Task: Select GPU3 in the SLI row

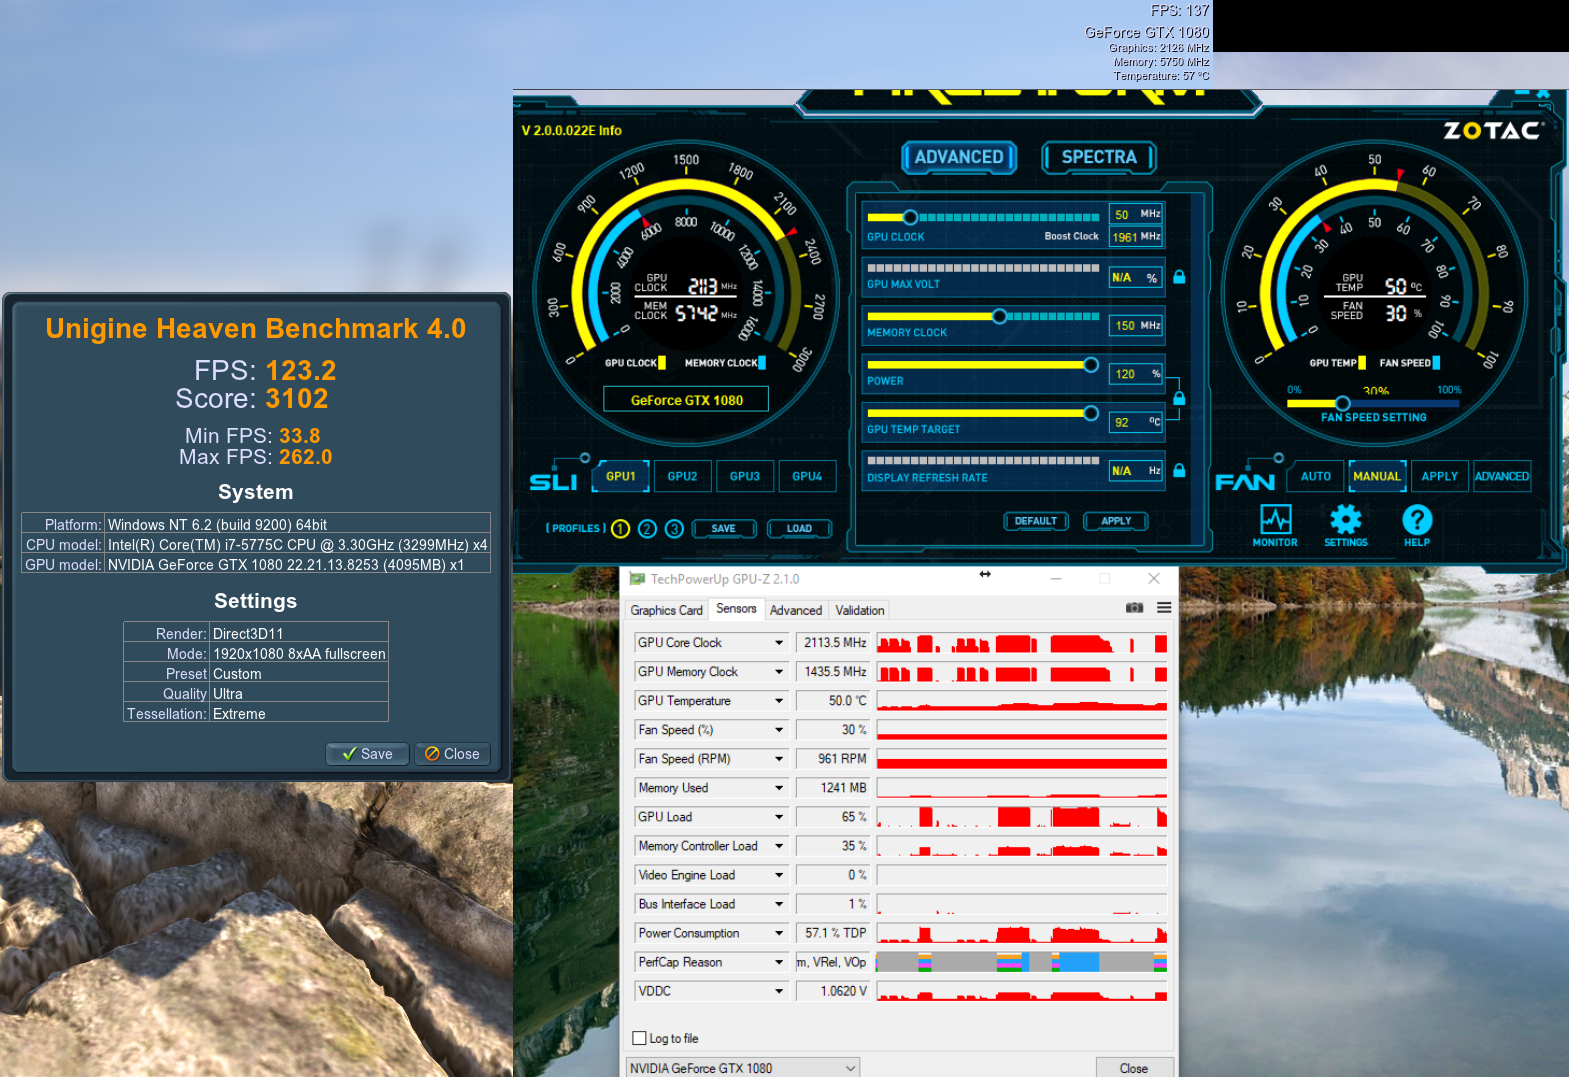Action: [745, 477]
